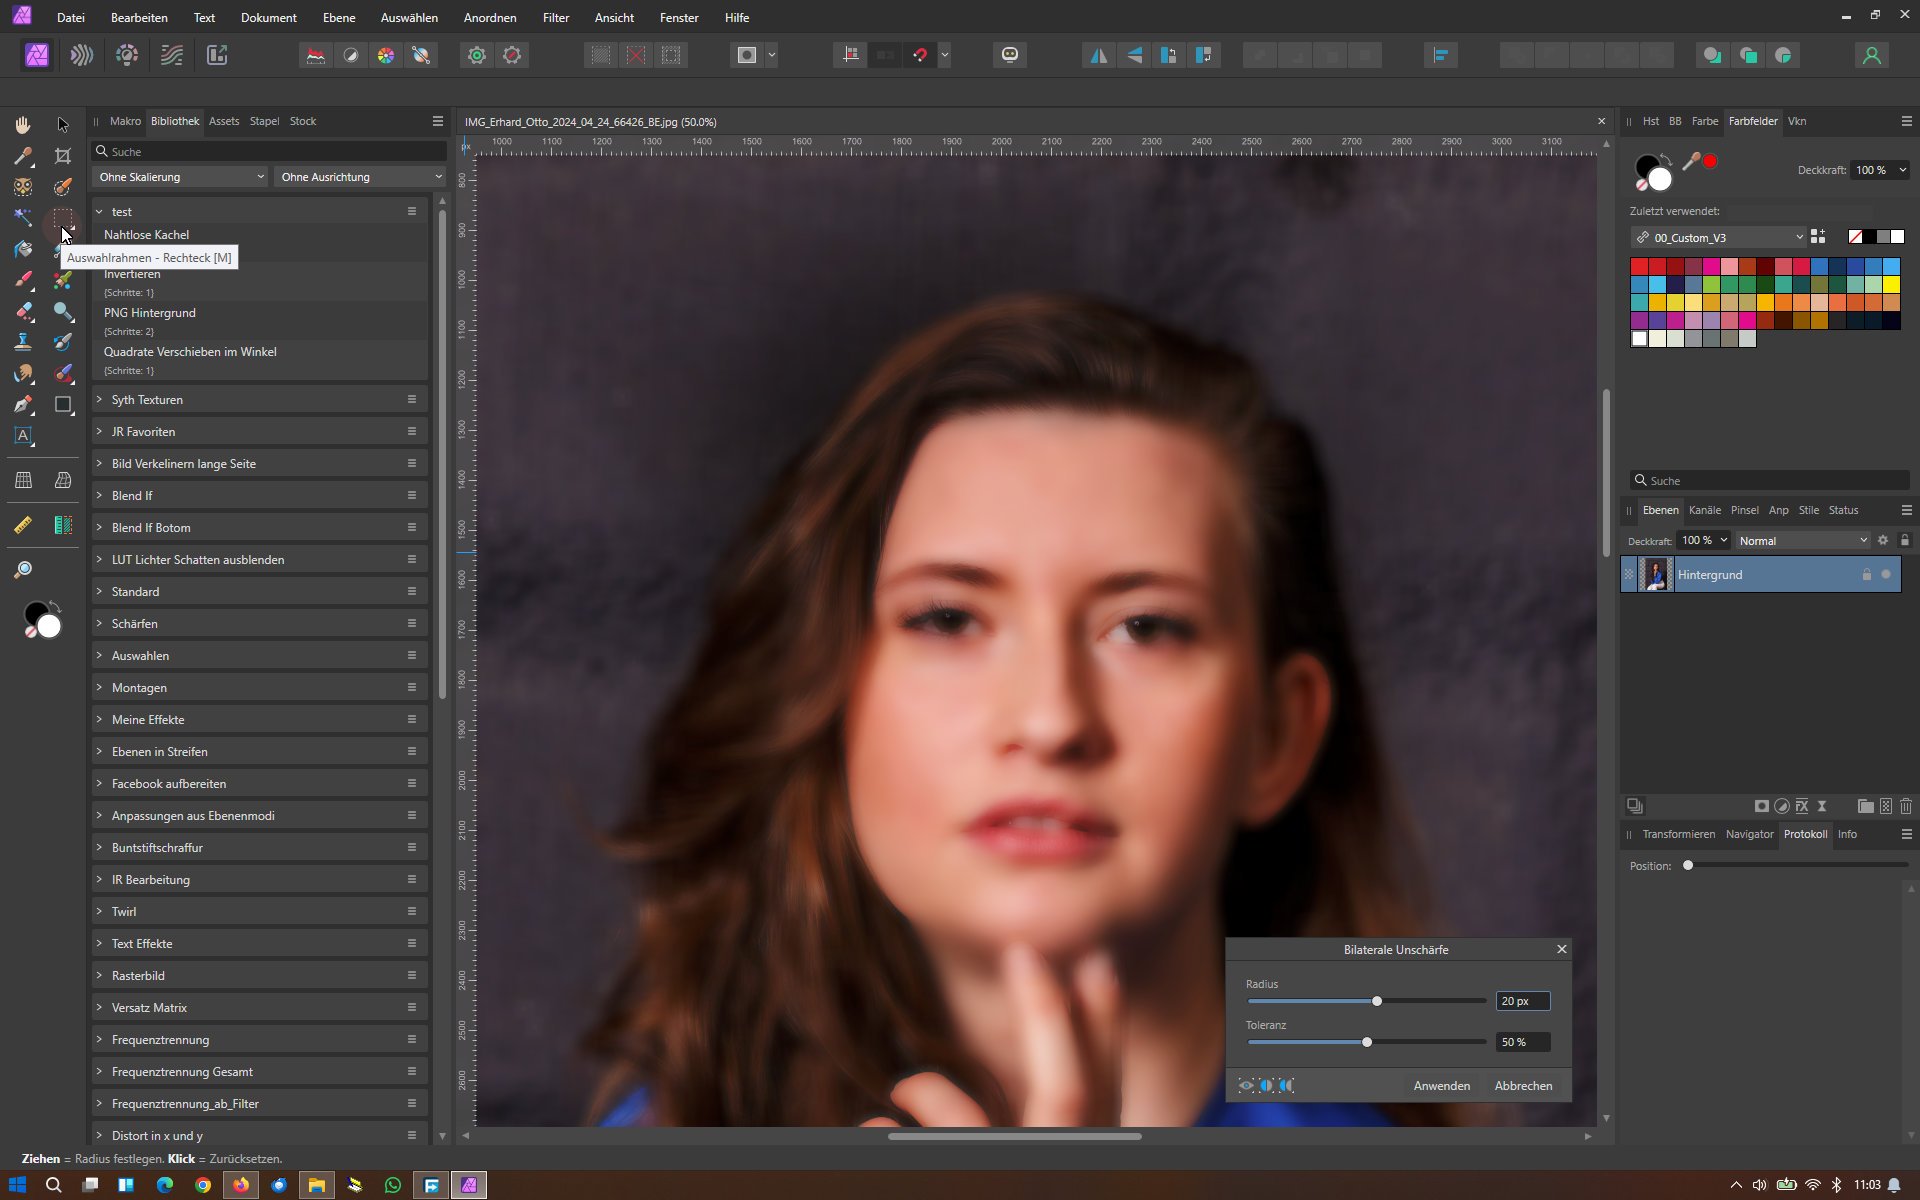
Task: Switch to the Kanäle tab
Action: (1705, 510)
